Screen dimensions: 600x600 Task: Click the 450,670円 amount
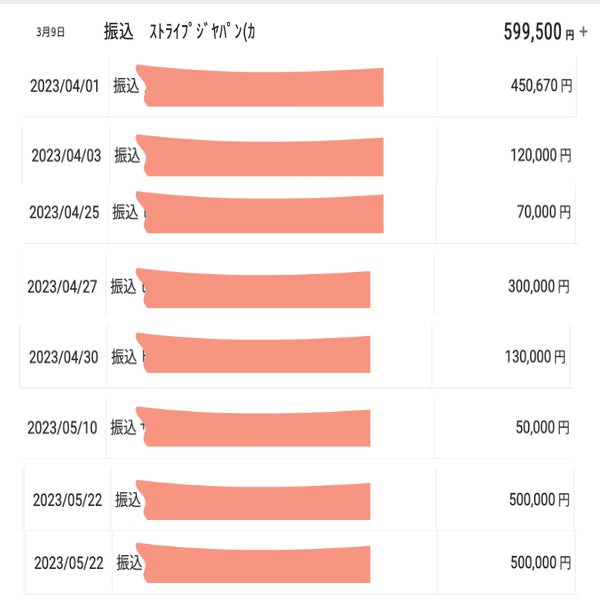point(541,86)
